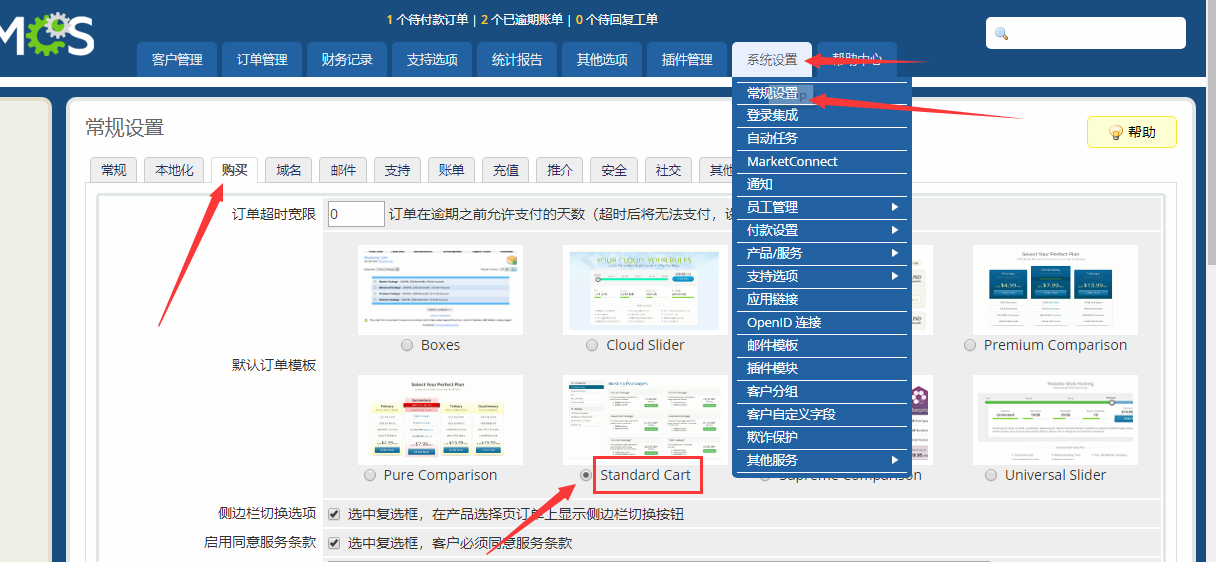Open the 其他选项 navigation menu
This screenshot has height=562, width=1216.
(602, 59)
